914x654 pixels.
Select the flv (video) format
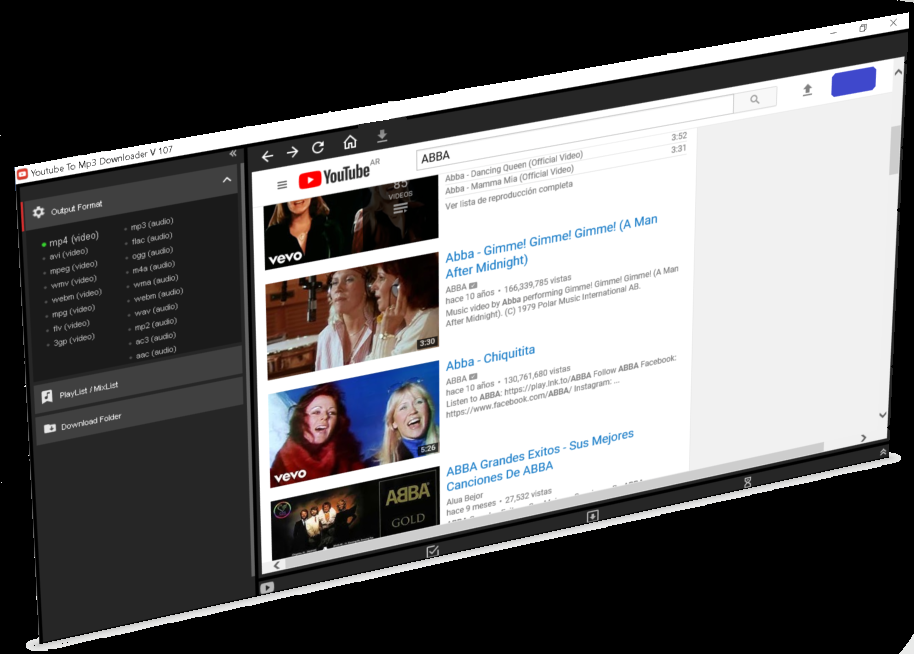(x=71, y=326)
